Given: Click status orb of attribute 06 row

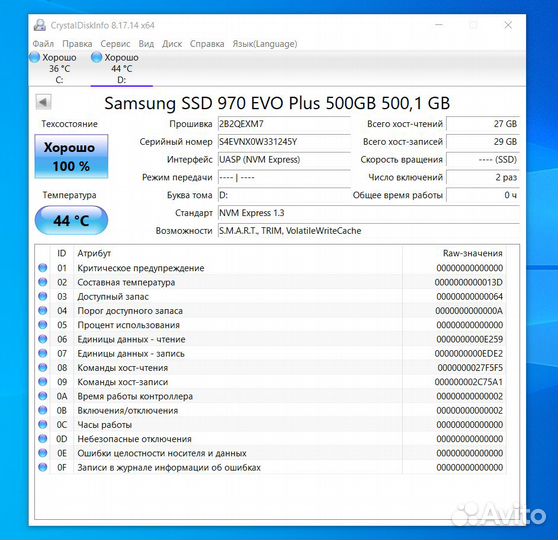Looking at the screenshot, I should pyautogui.click(x=43, y=339).
